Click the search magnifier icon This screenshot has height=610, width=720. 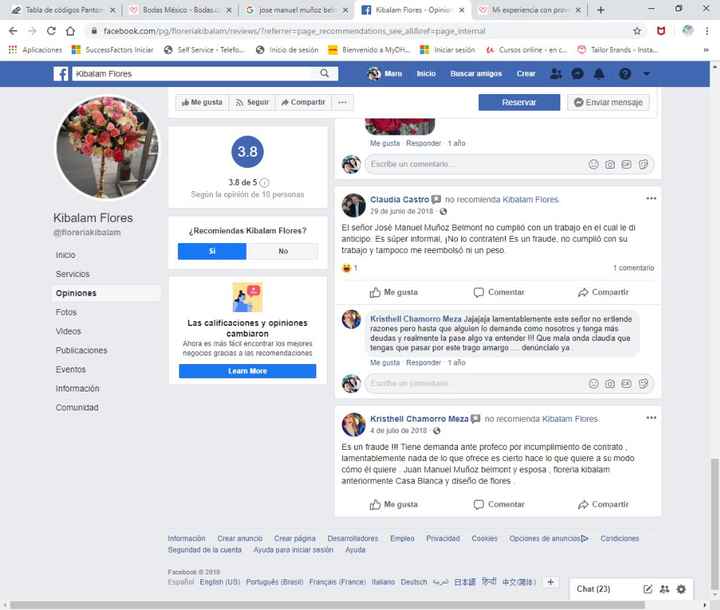coord(325,73)
